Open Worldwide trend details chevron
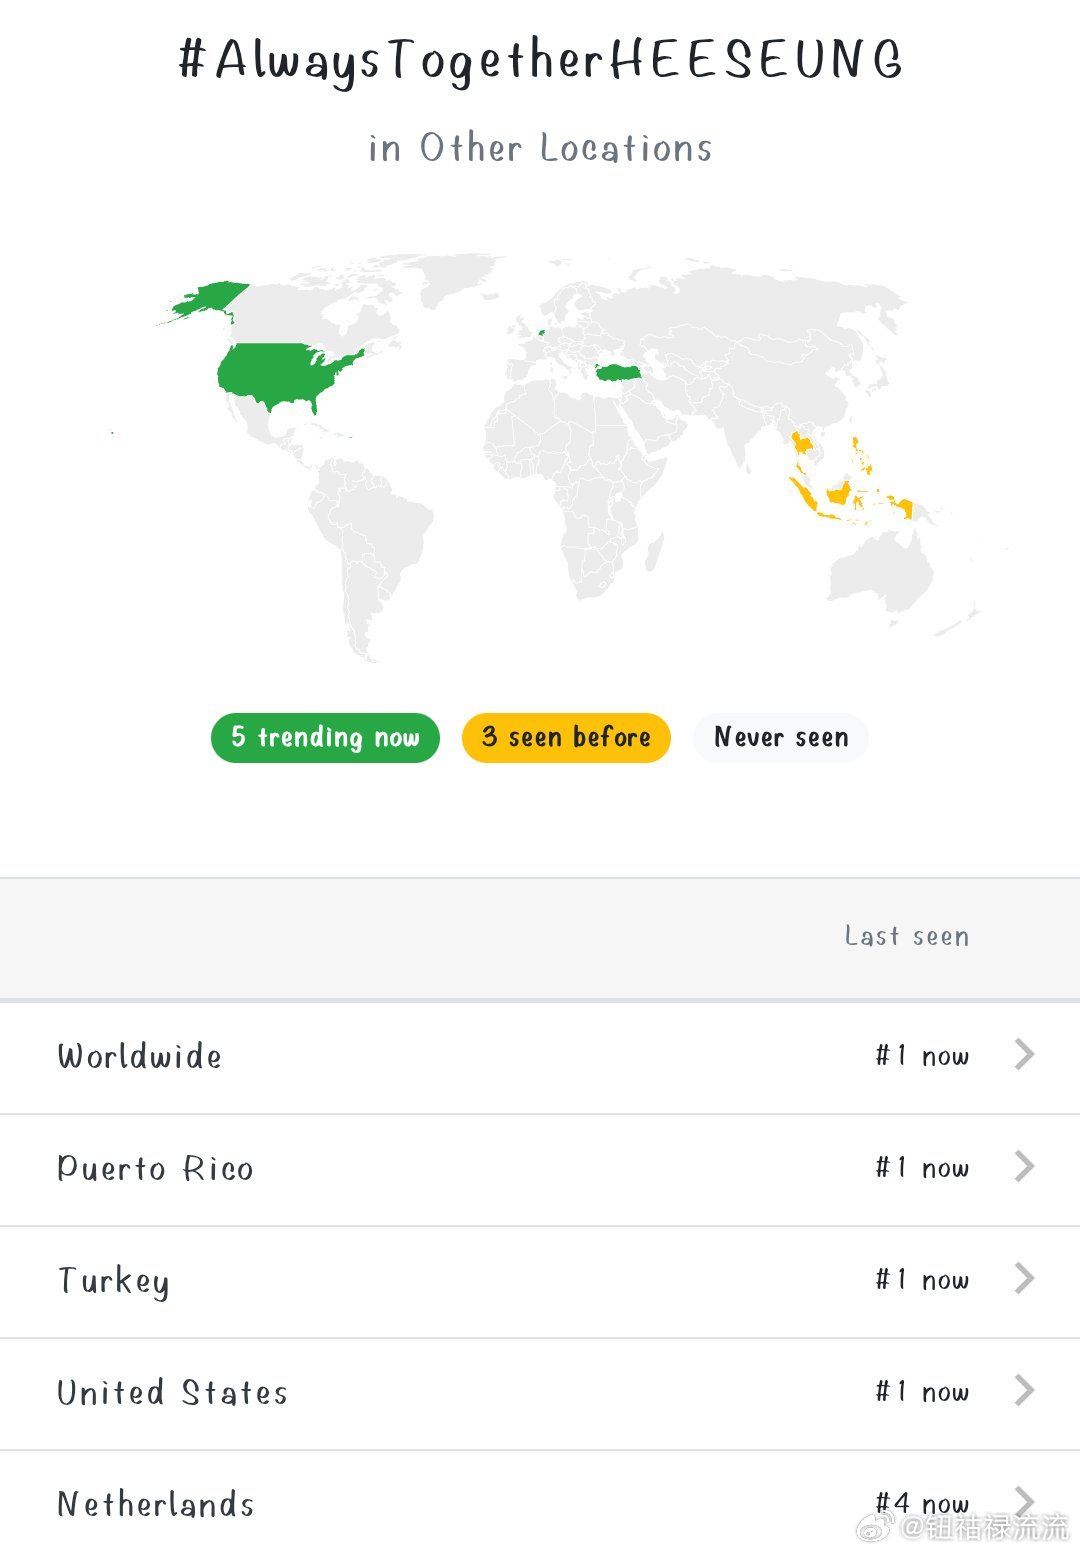 pyautogui.click(x=1024, y=1054)
